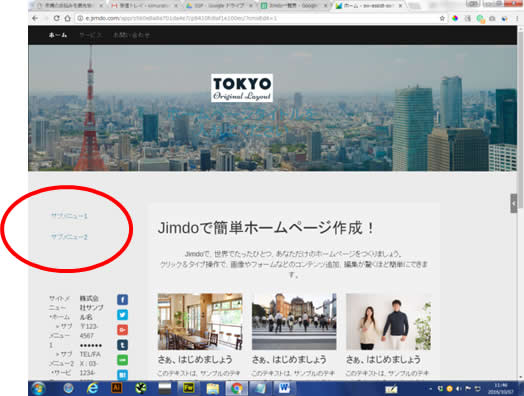The image size is (524, 396).
Task: Share on Facebook icon in sidebar
Action: [122, 299]
